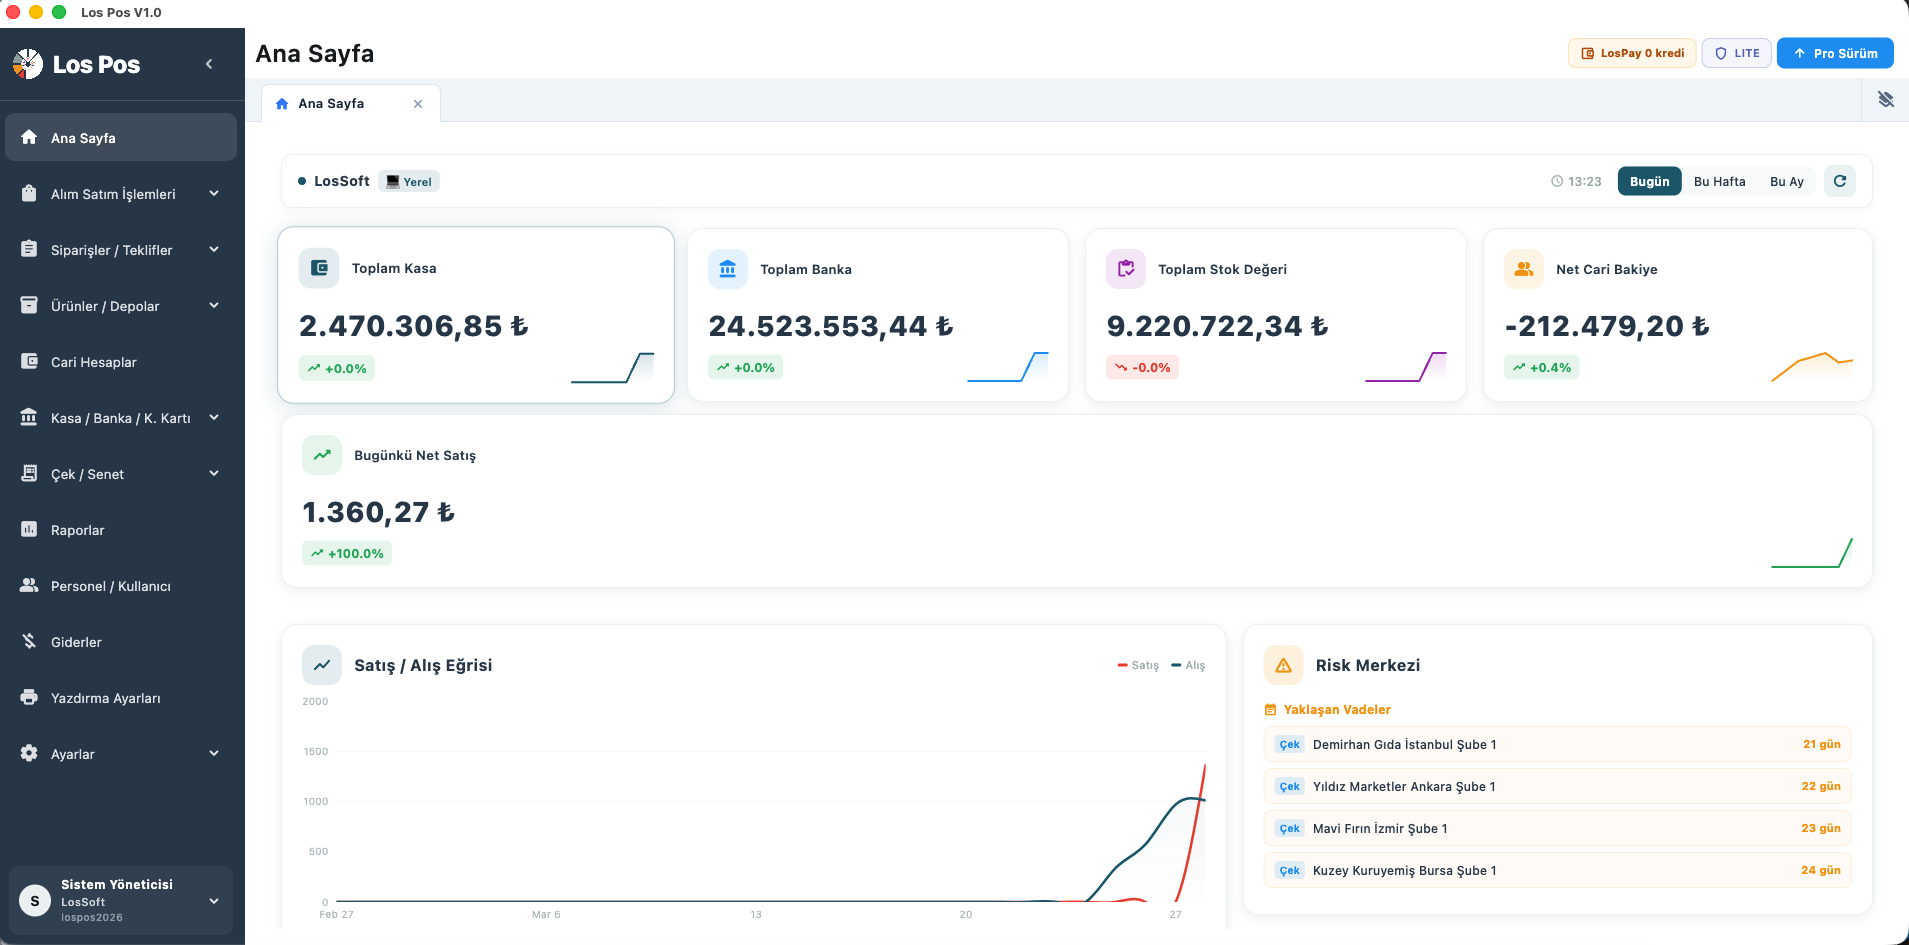Click the crossed-out layers icon at top right
1909x945 pixels.
(1885, 100)
